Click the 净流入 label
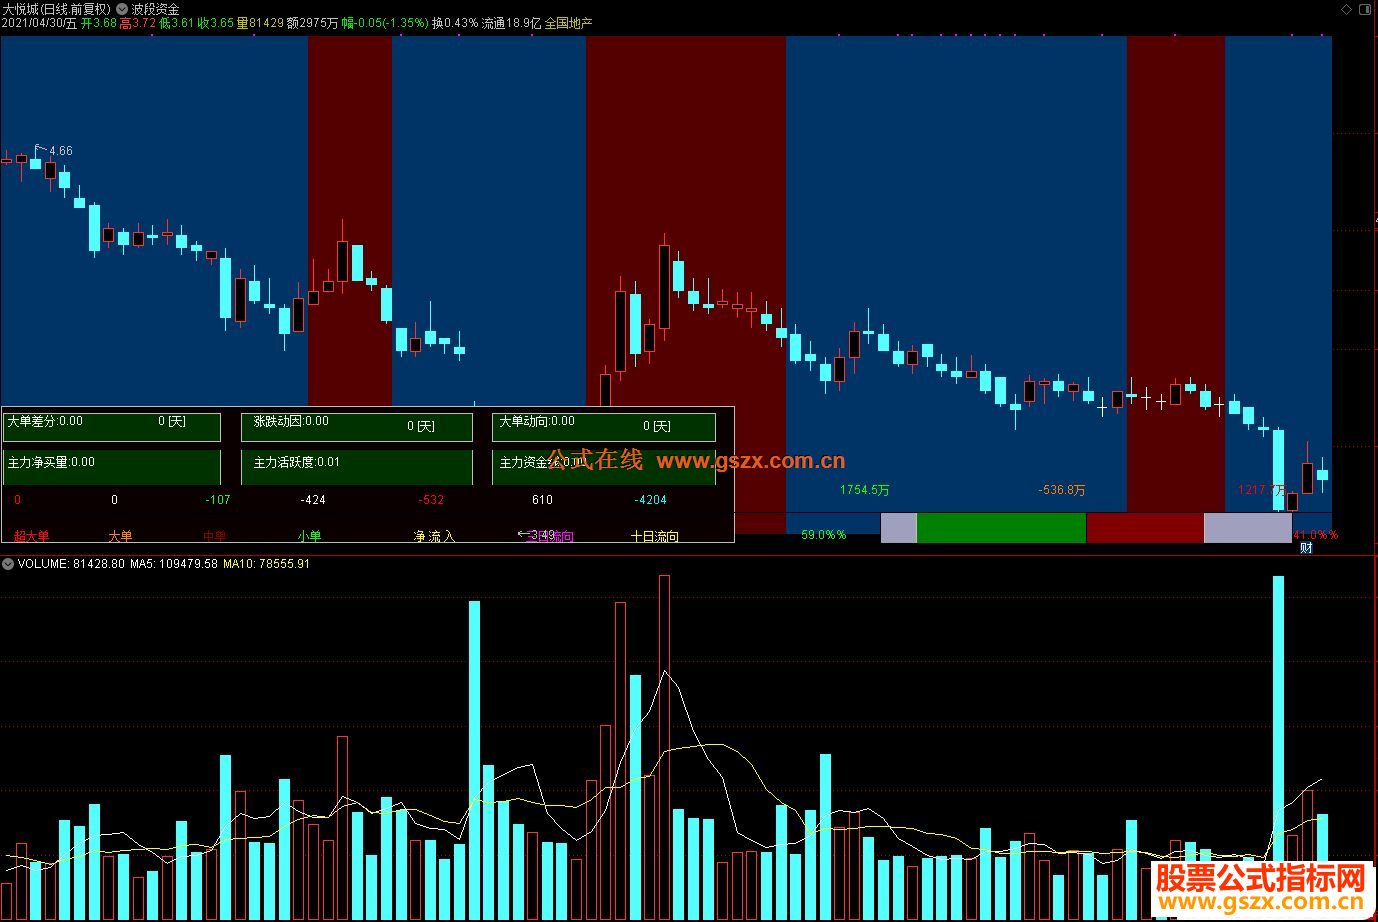Screen dimensions: 1378x922 tap(434, 537)
